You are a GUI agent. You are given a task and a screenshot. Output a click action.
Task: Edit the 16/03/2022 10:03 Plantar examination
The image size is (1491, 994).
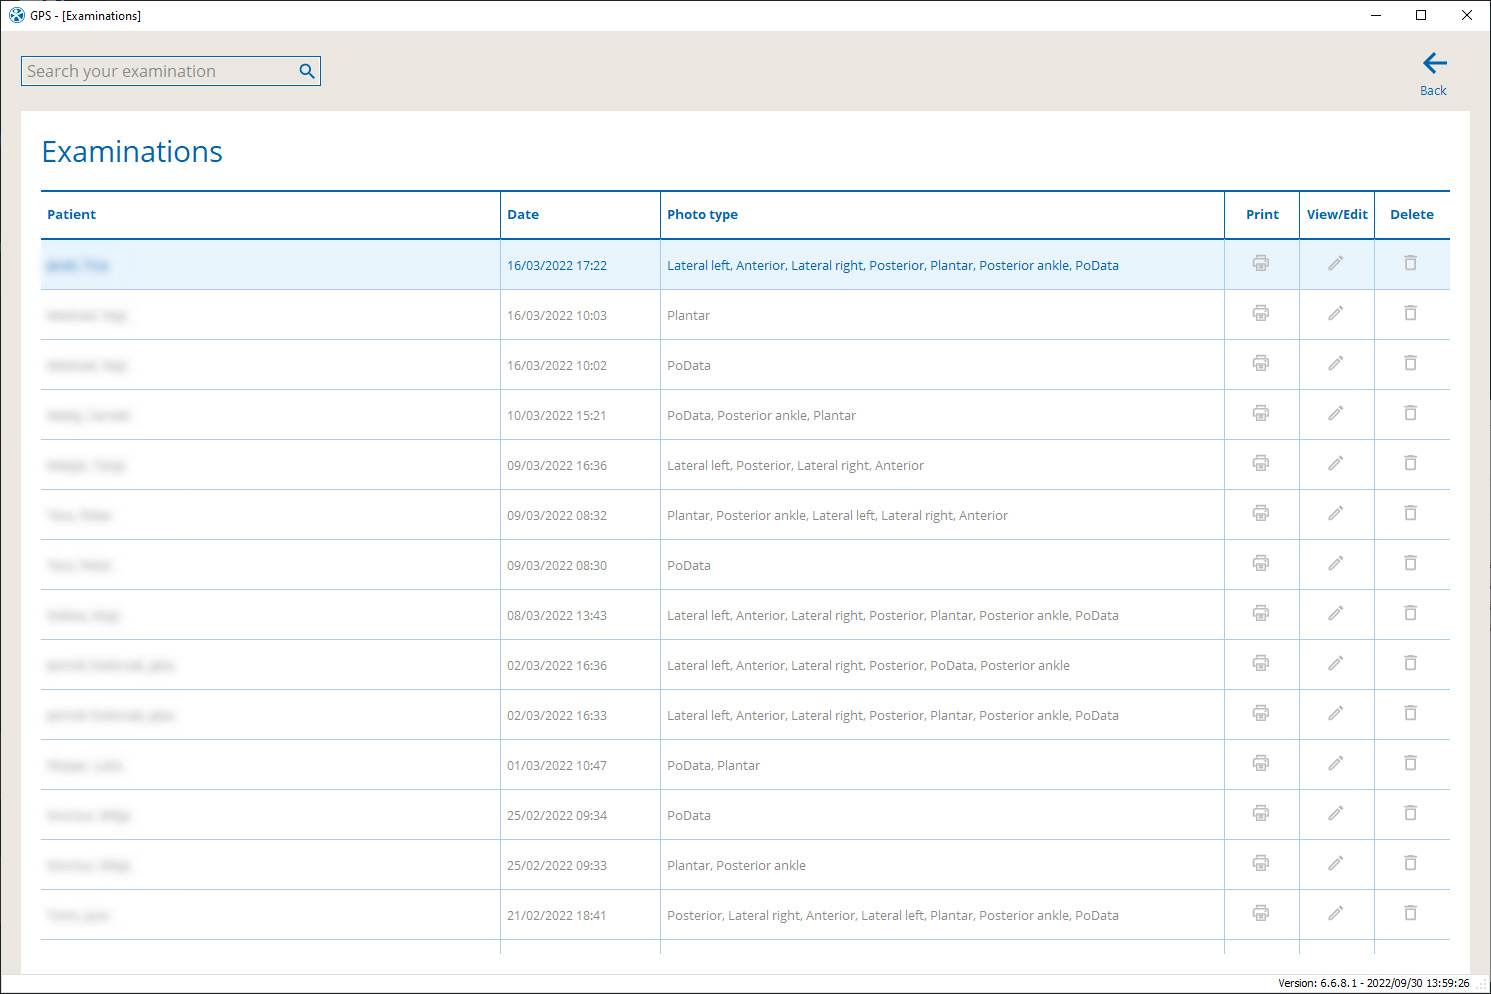(1336, 313)
